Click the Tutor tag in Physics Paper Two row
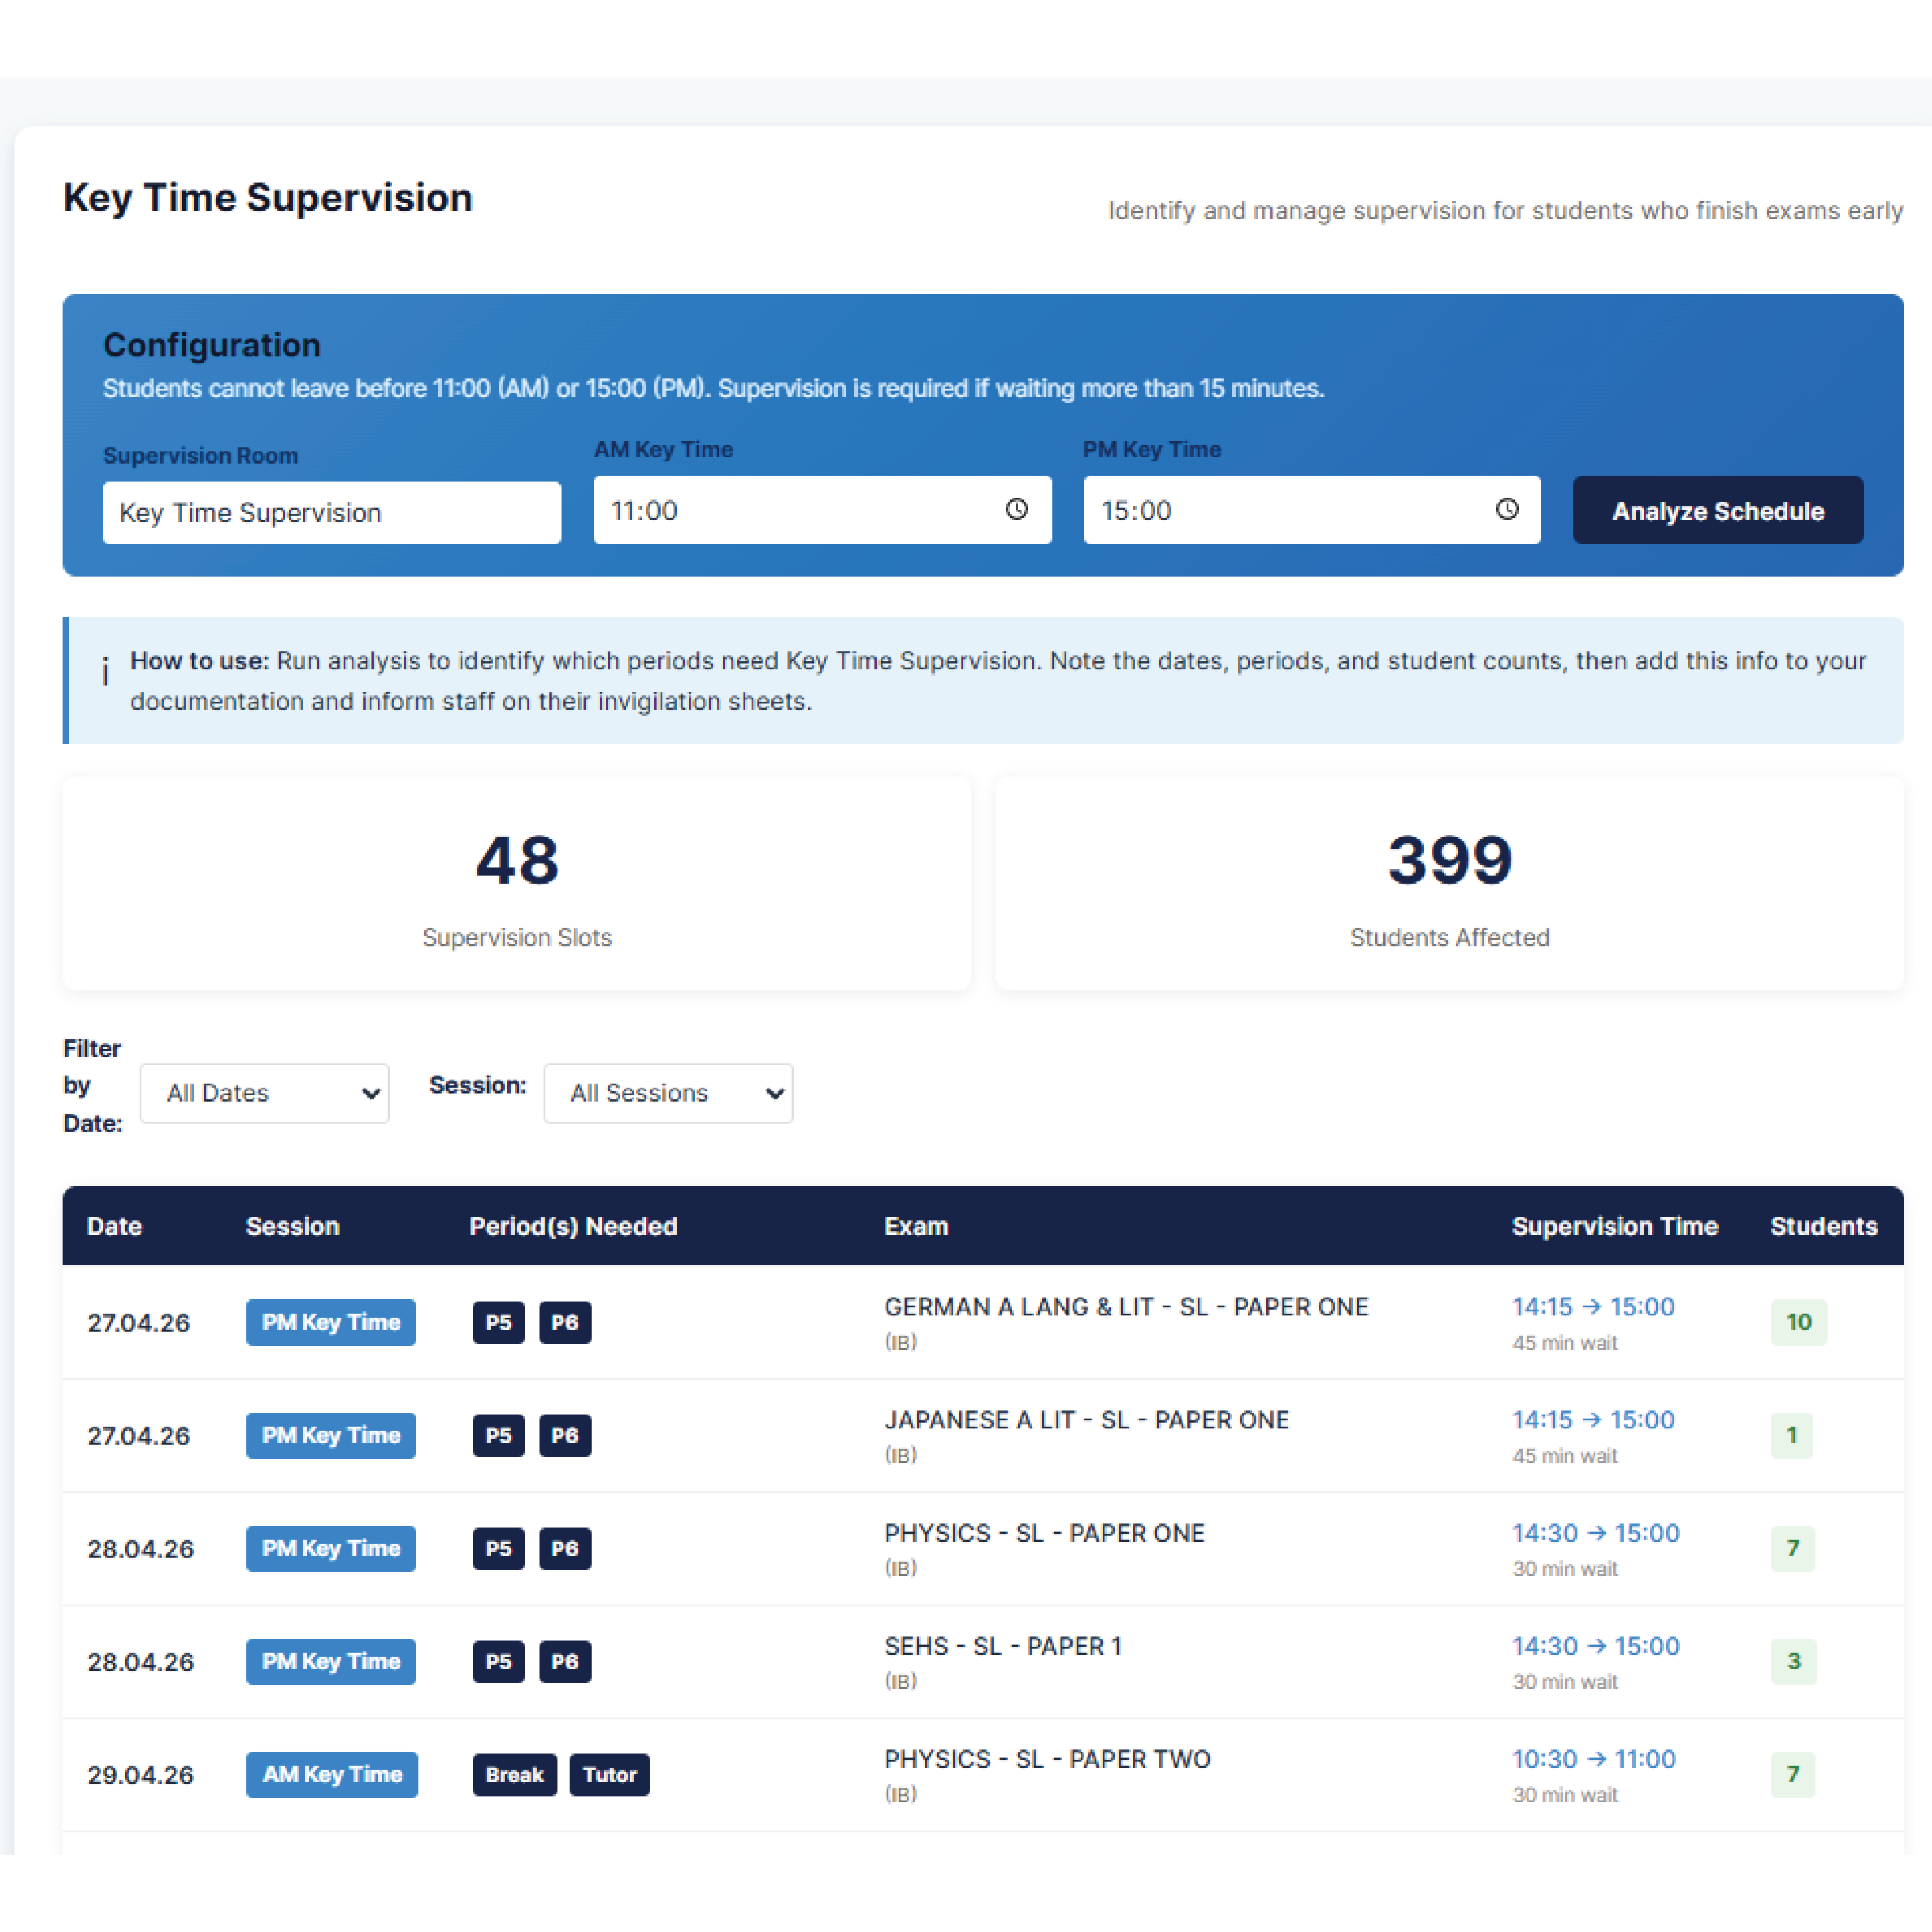1932x1932 pixels. 610,1774
